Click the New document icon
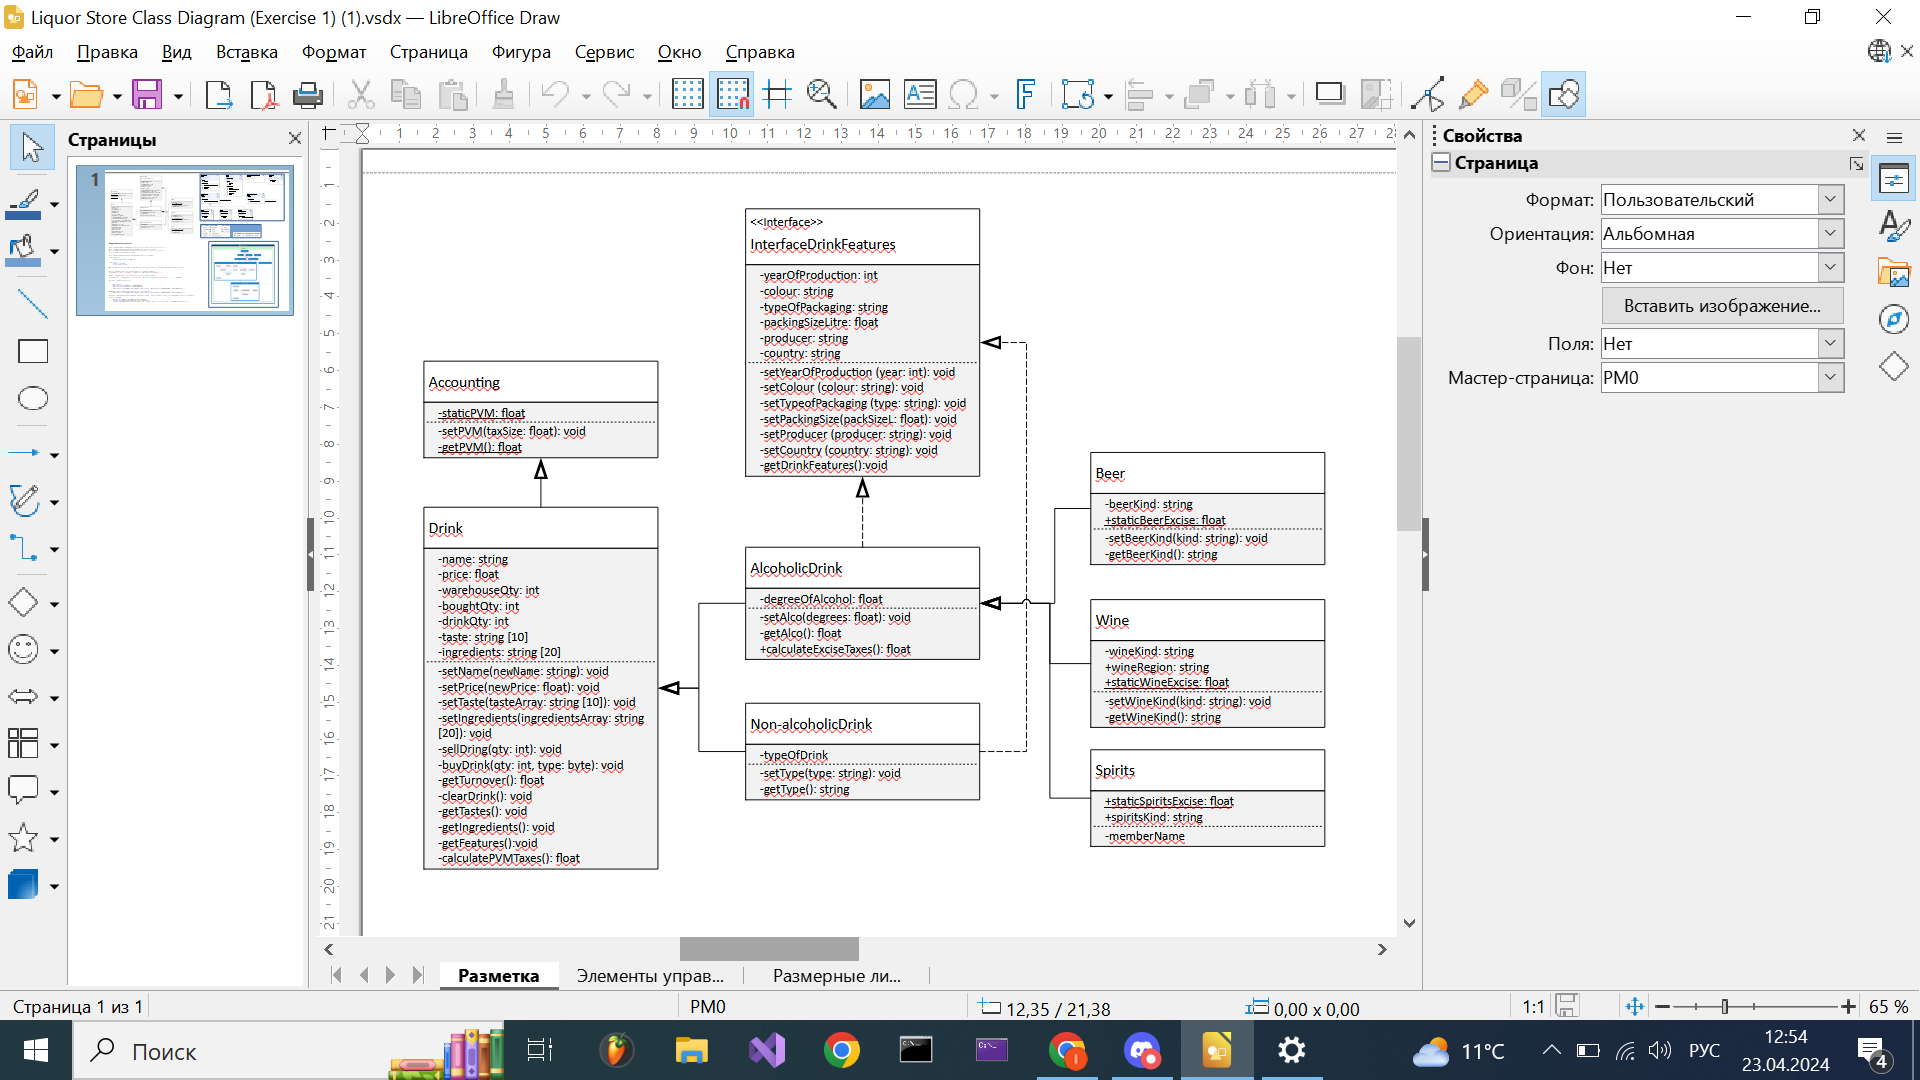The width and height of the screenshot is (1920, 1080). click(25, 95)
